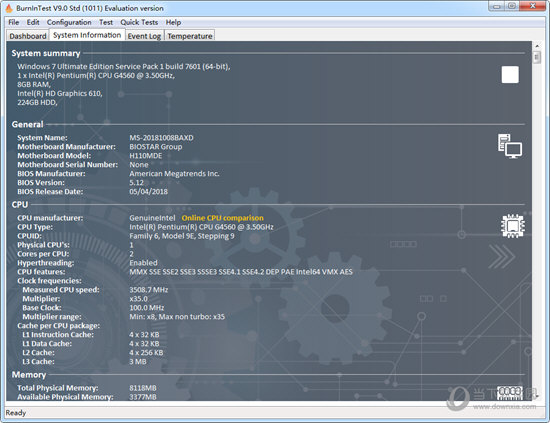The image size is (550, 423).
Task: Click the System summary heading
Action: click(46, 53)
